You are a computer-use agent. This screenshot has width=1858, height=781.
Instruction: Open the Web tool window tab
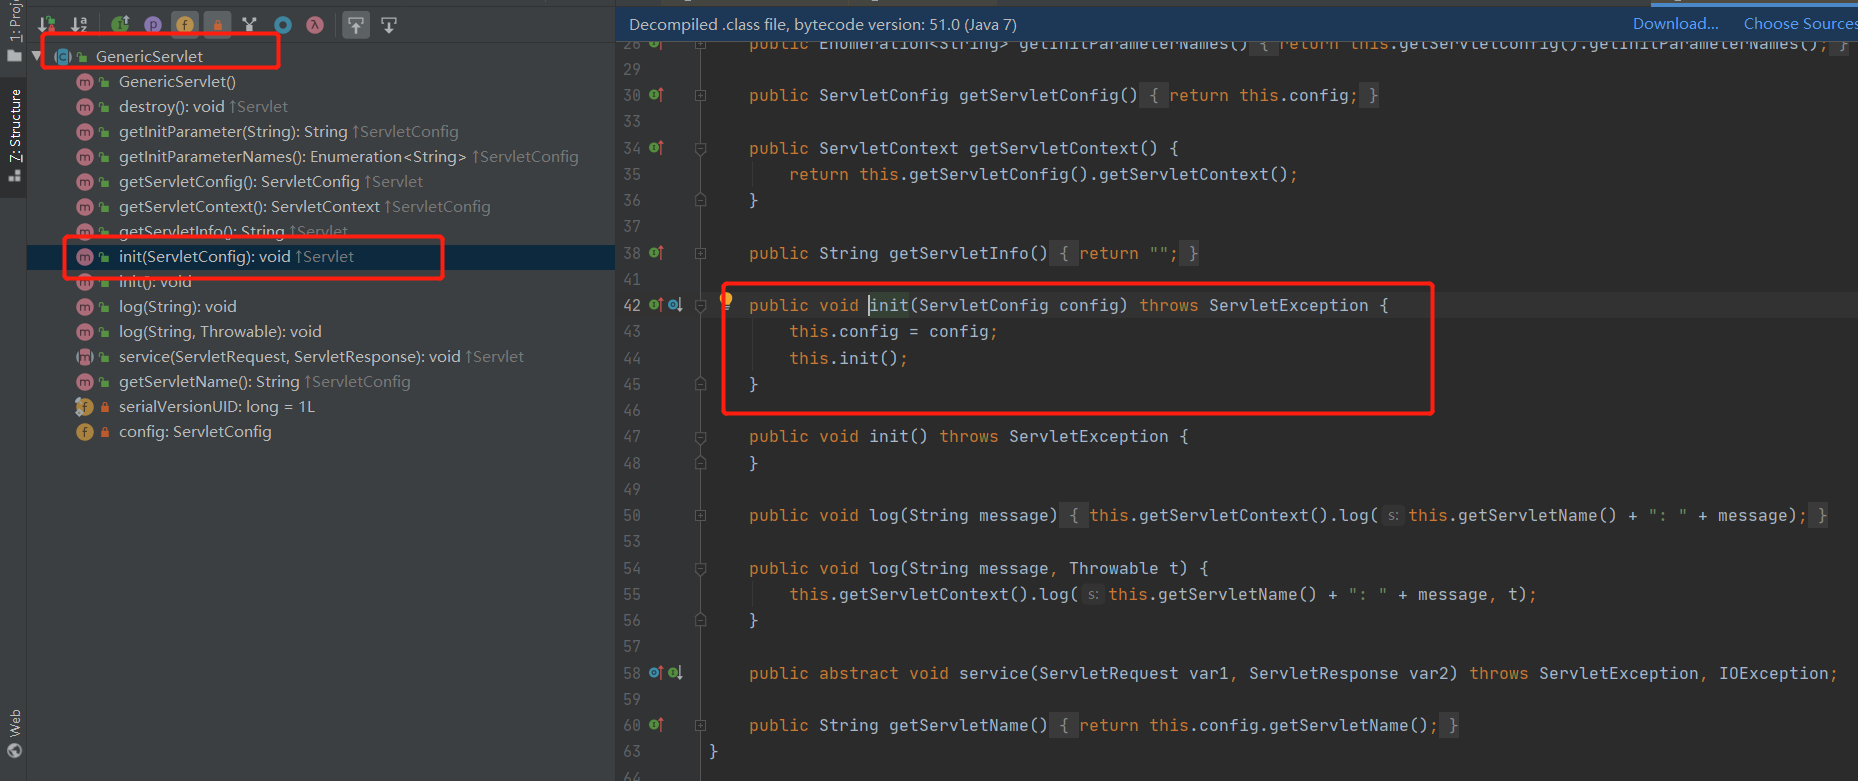coord(14,722)
